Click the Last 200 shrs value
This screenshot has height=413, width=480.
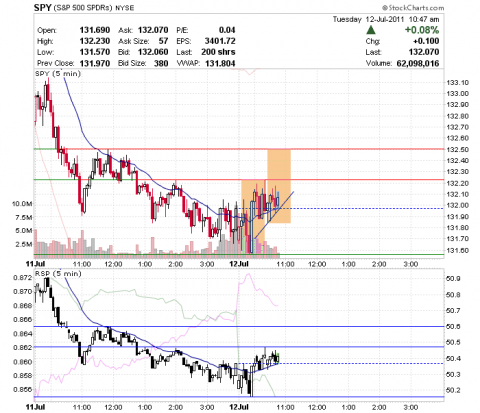pyautogui.click(x=218, y=52)
